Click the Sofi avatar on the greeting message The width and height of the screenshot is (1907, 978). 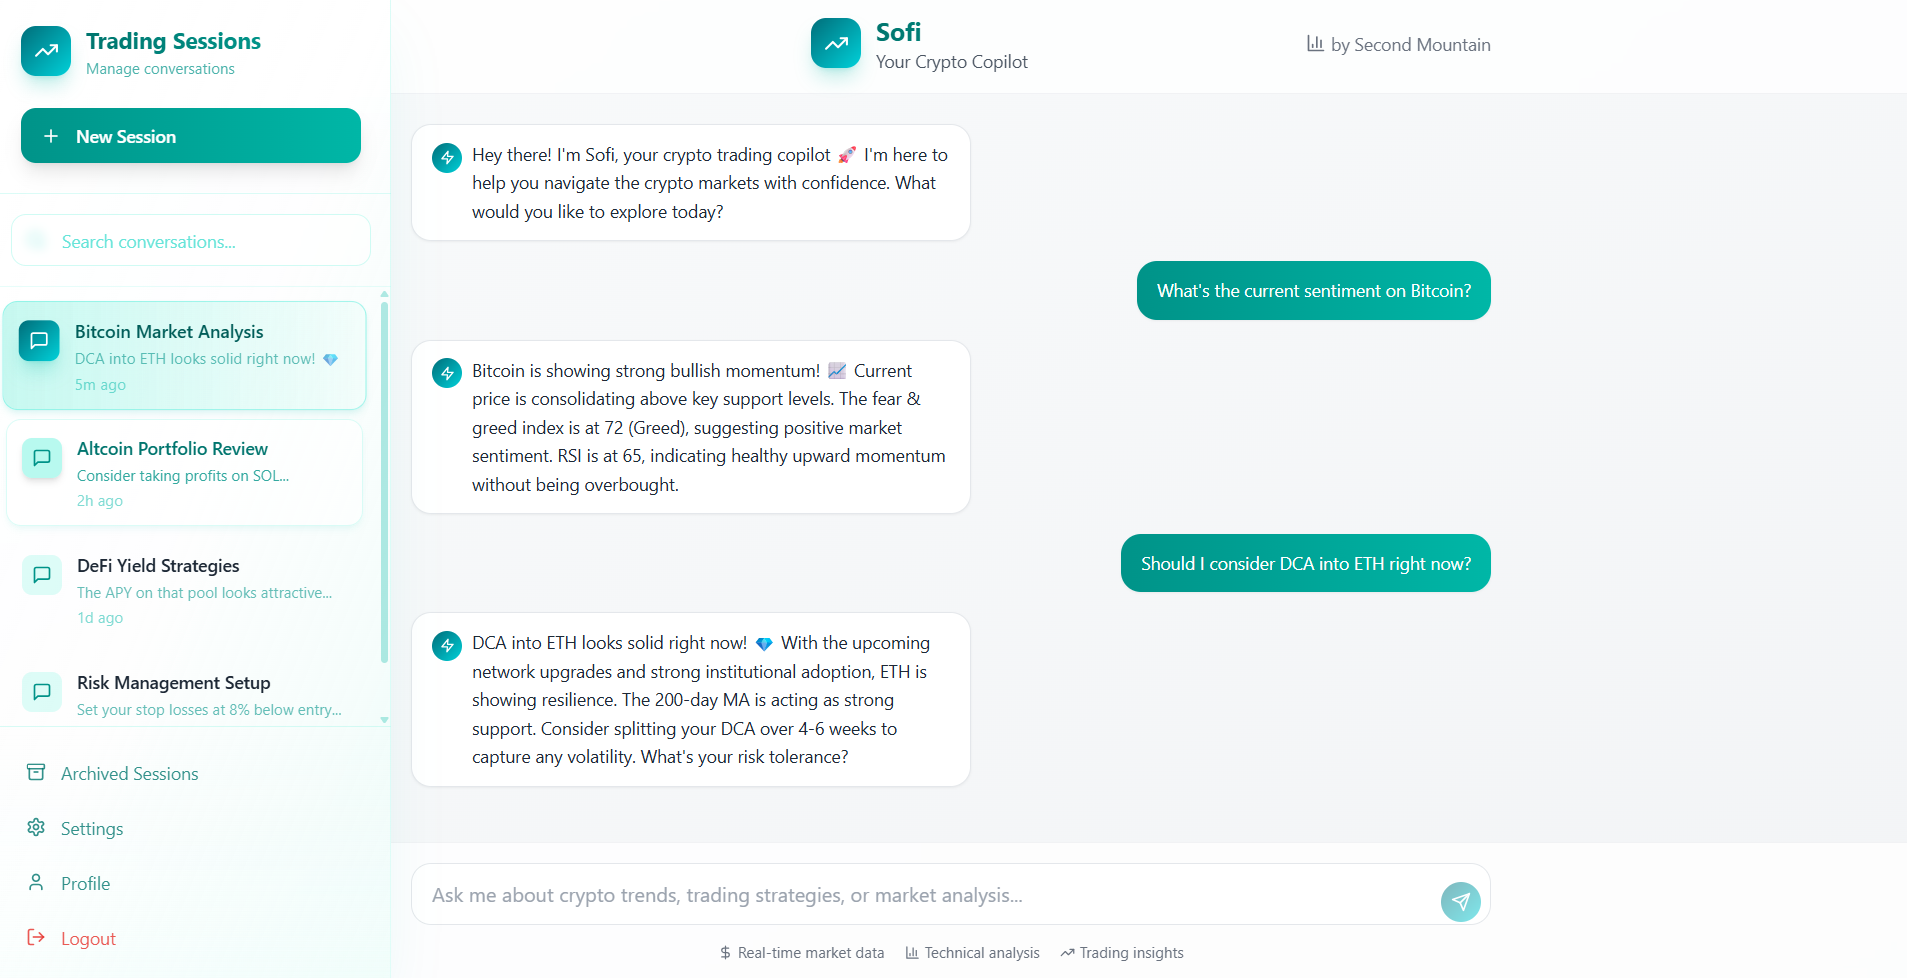click(x=446, y=157)
